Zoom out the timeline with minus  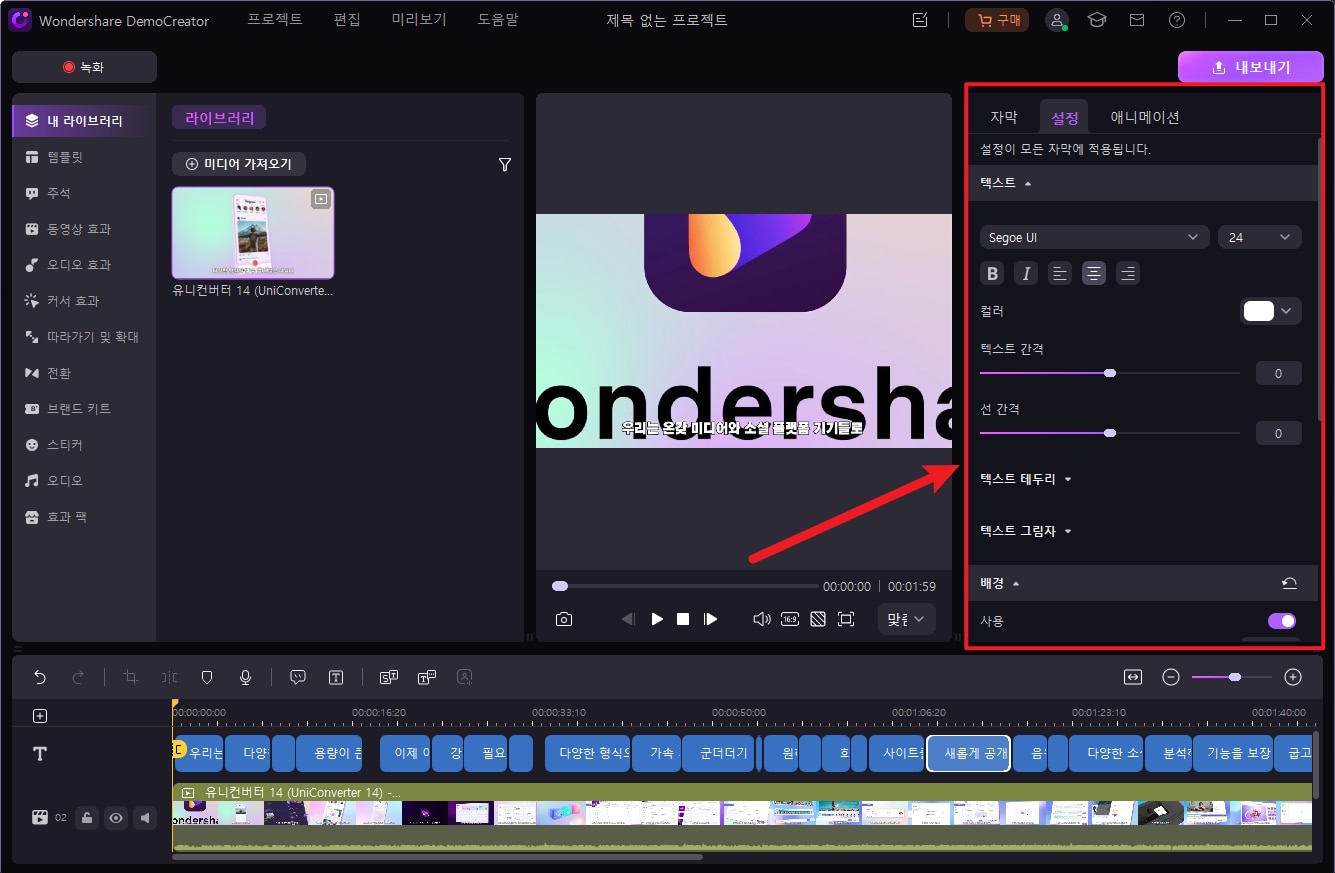(1171, 677)
